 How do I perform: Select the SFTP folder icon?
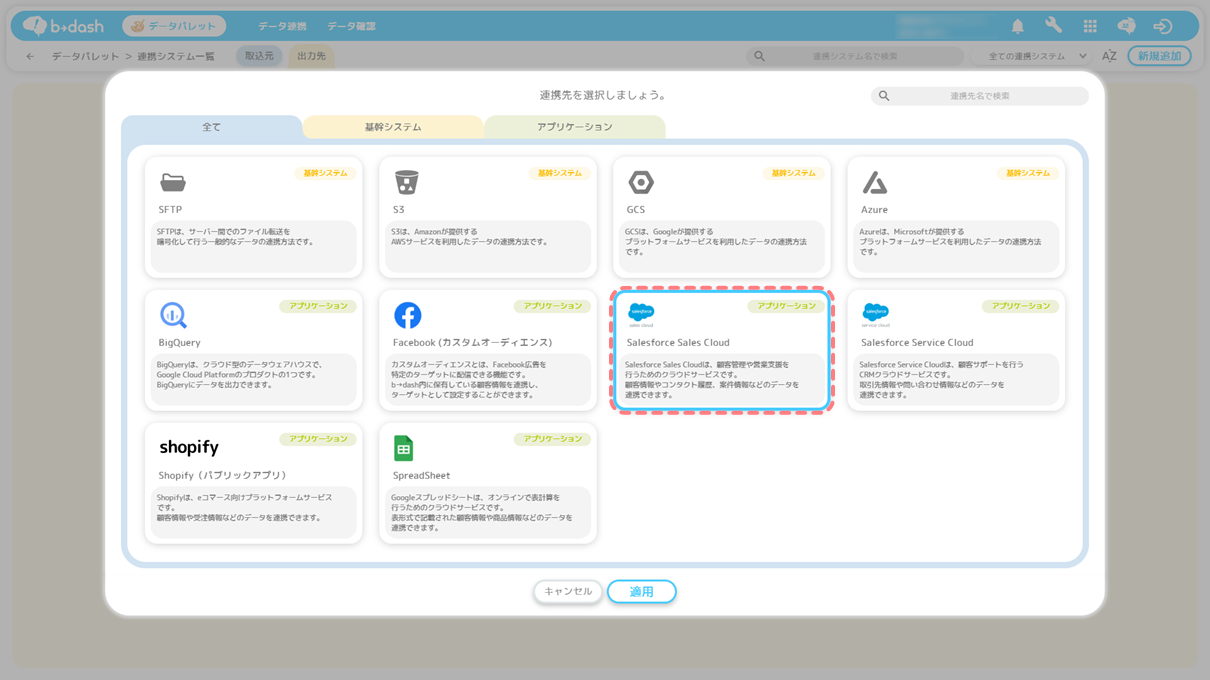(173, 182)
